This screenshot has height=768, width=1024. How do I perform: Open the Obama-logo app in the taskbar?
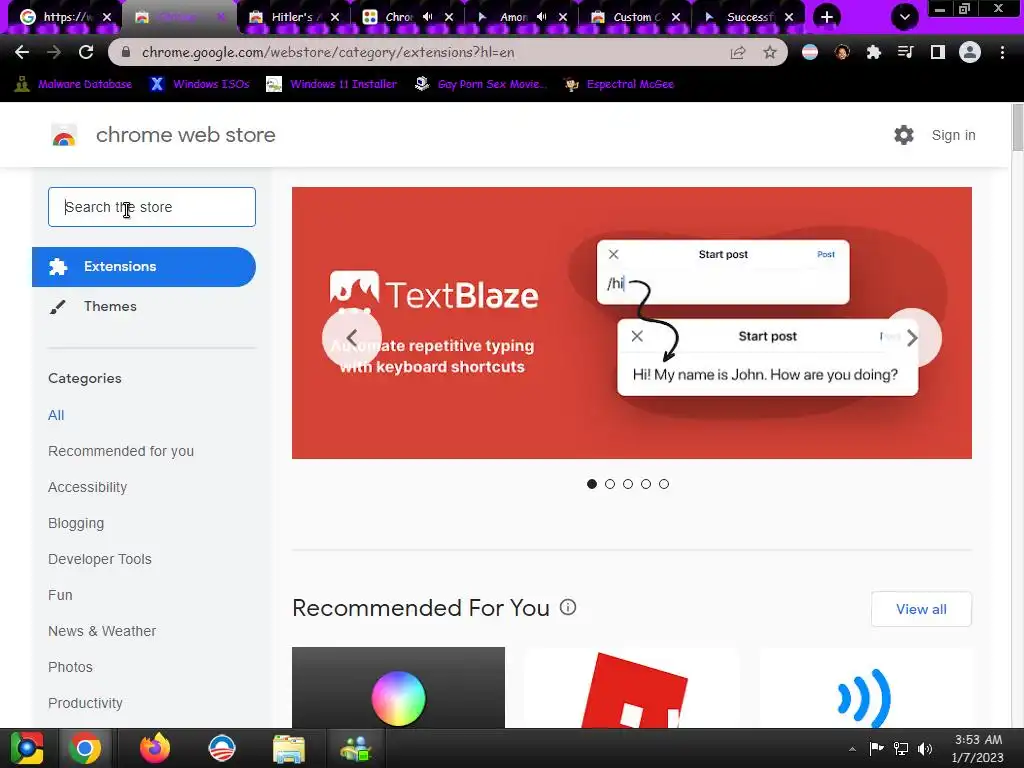(x=221, y=748)
